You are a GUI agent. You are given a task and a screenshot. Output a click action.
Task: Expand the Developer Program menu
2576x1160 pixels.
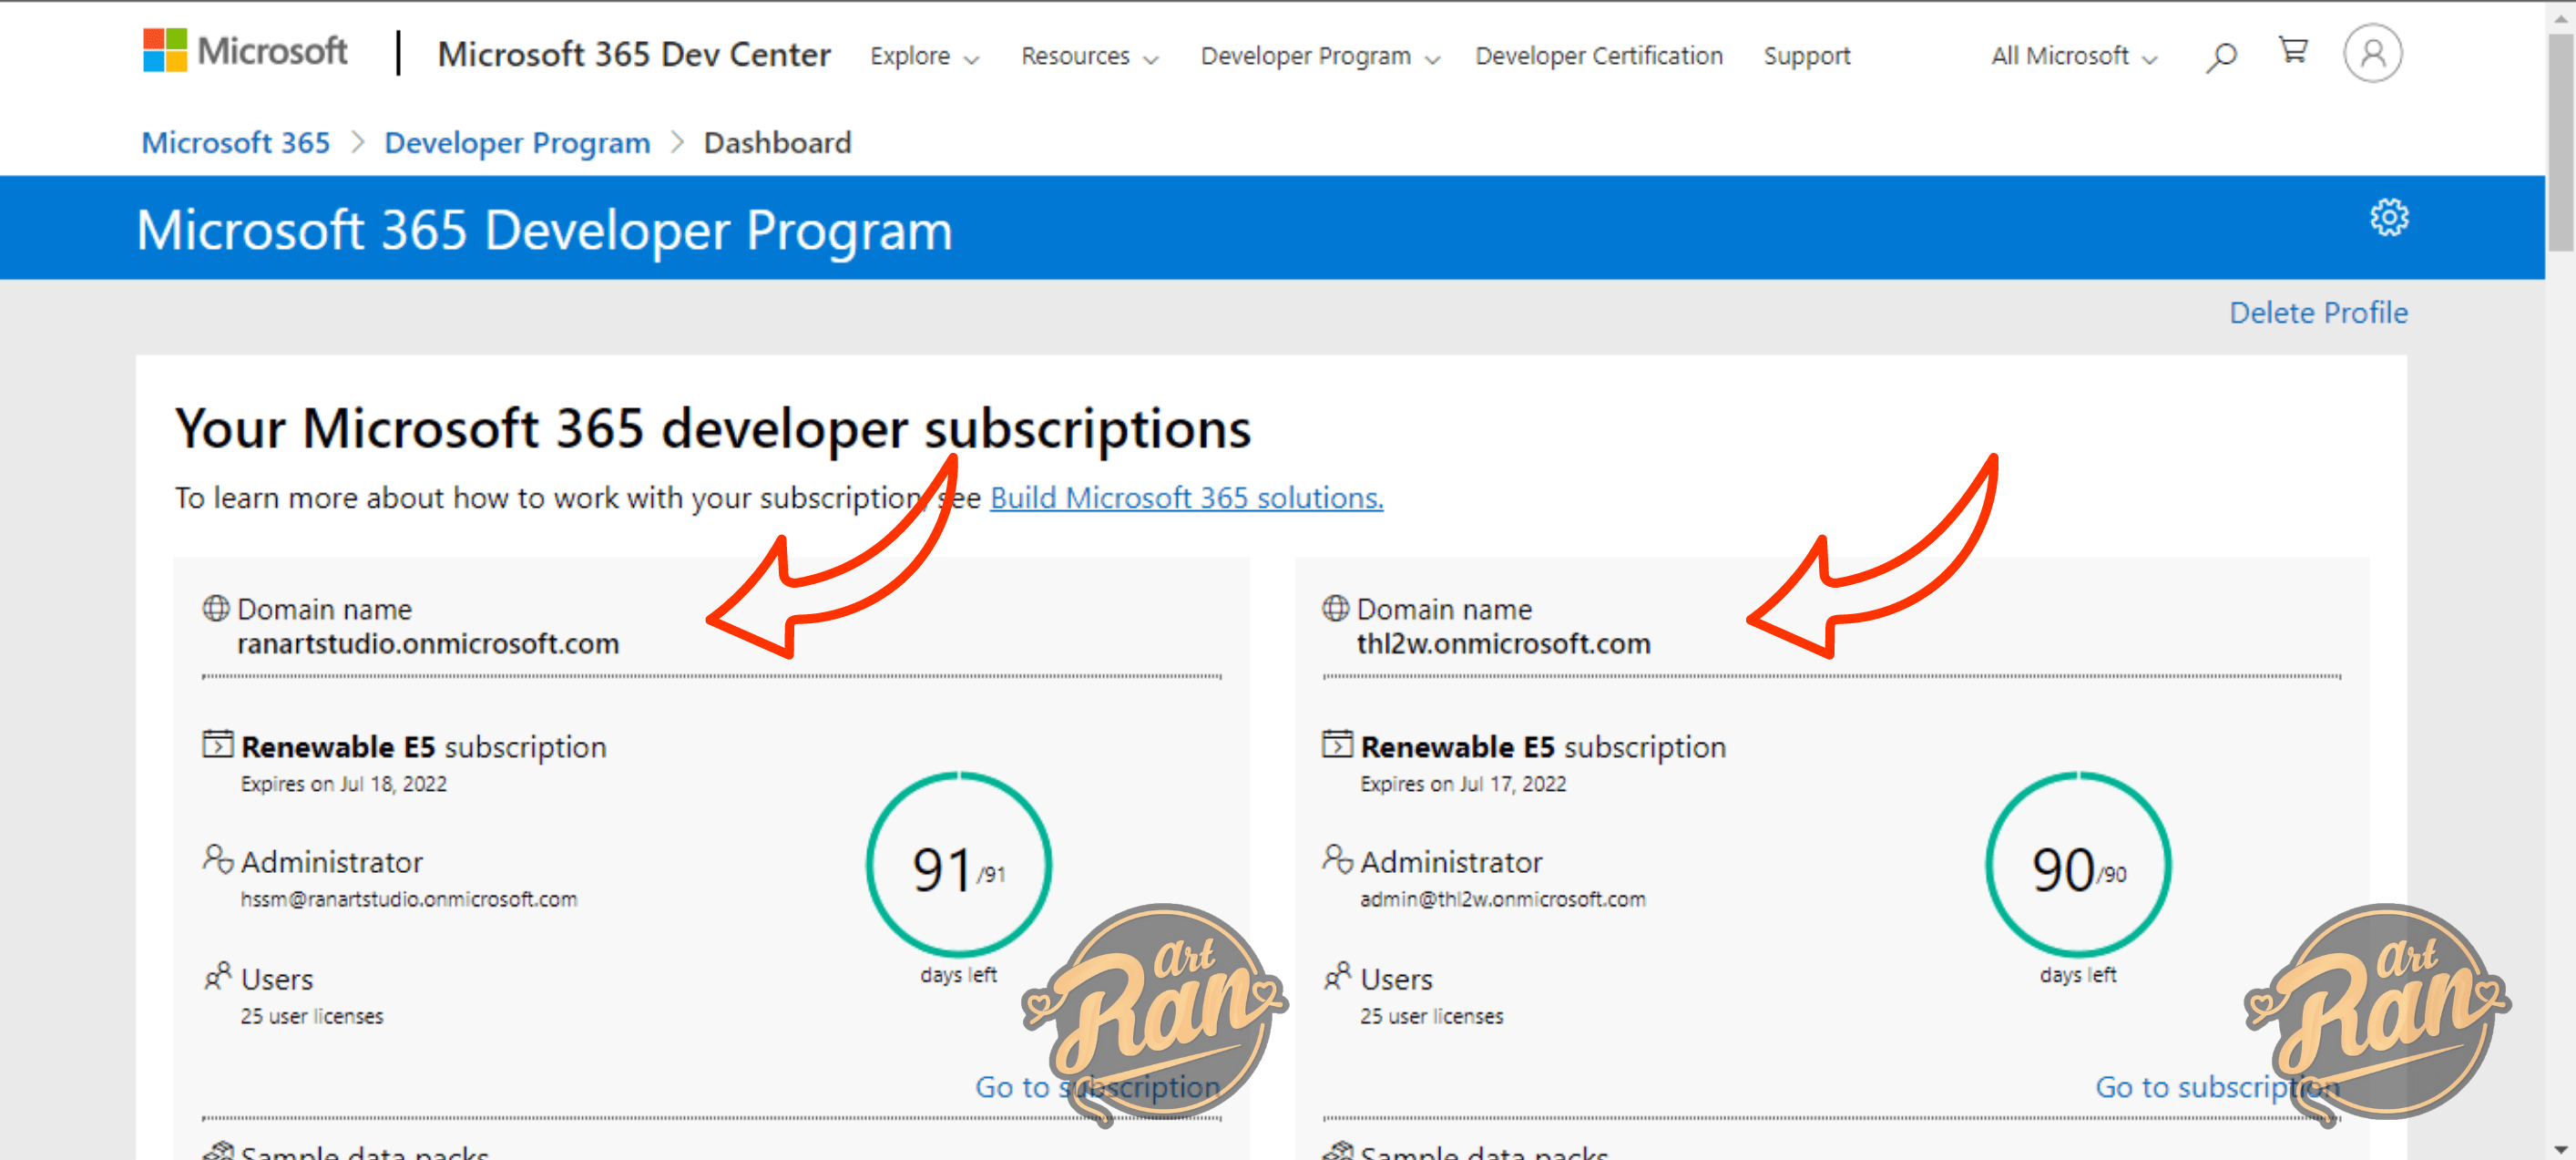click(1320, 56)
